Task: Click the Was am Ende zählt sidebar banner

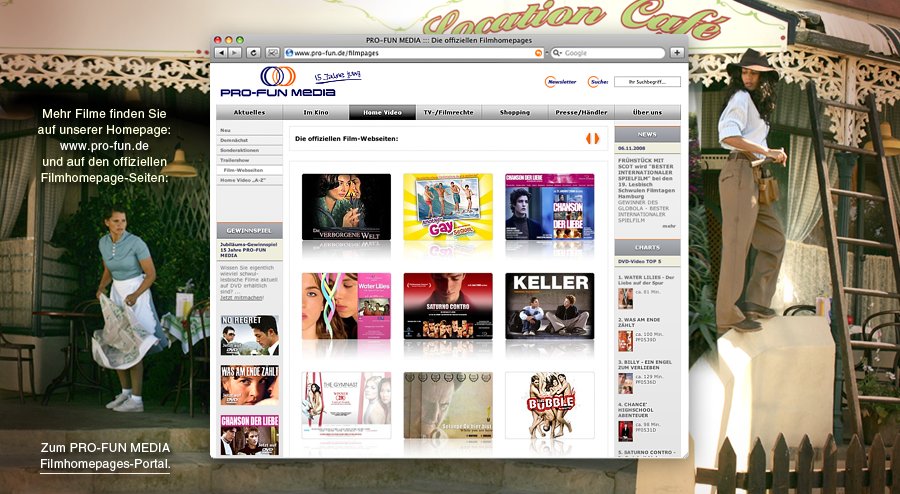Action: [x=250, y=385]
